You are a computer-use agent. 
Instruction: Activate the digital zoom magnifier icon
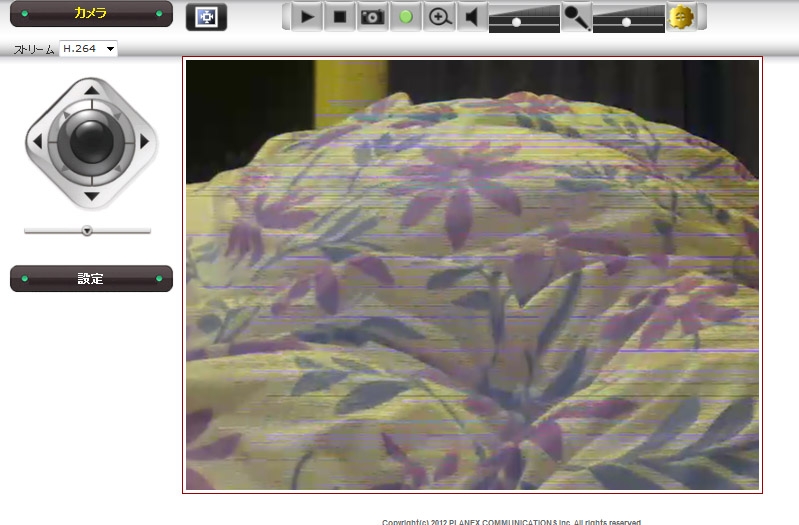pos(439,17)
